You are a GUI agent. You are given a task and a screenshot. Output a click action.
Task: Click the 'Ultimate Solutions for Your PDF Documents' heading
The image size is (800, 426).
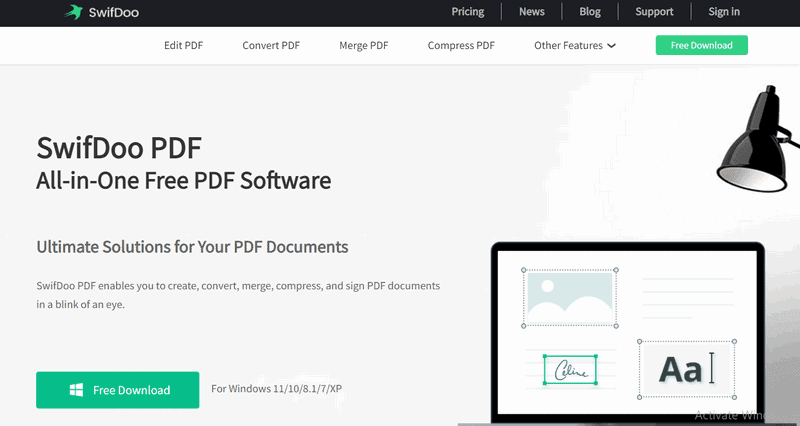click(192, 247)
